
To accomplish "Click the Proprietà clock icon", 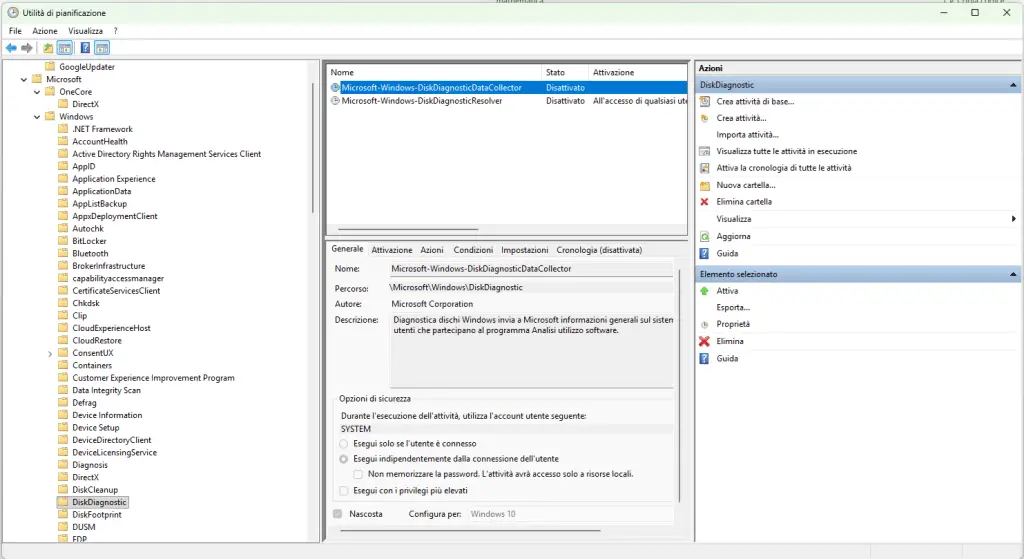I will point(705,325).
